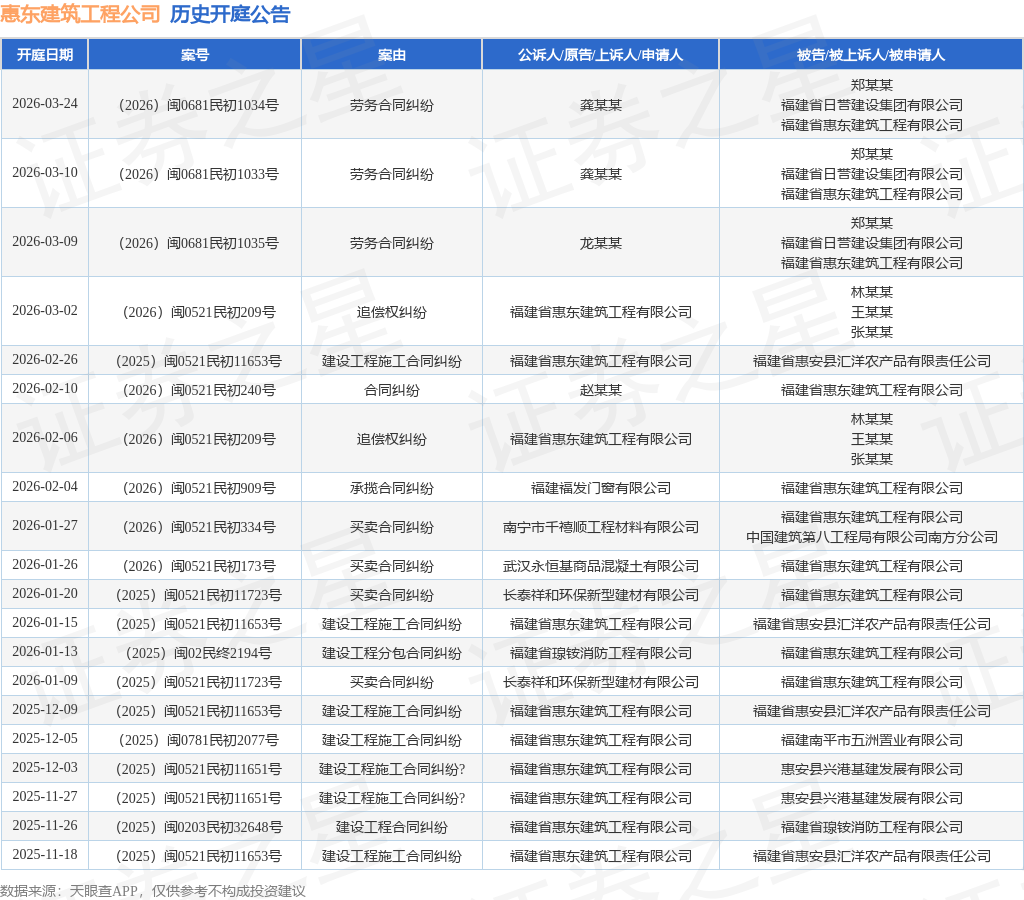Click case number (2025)闽02民终2194号
This screenshot has height=900, width=1024.
198,653
